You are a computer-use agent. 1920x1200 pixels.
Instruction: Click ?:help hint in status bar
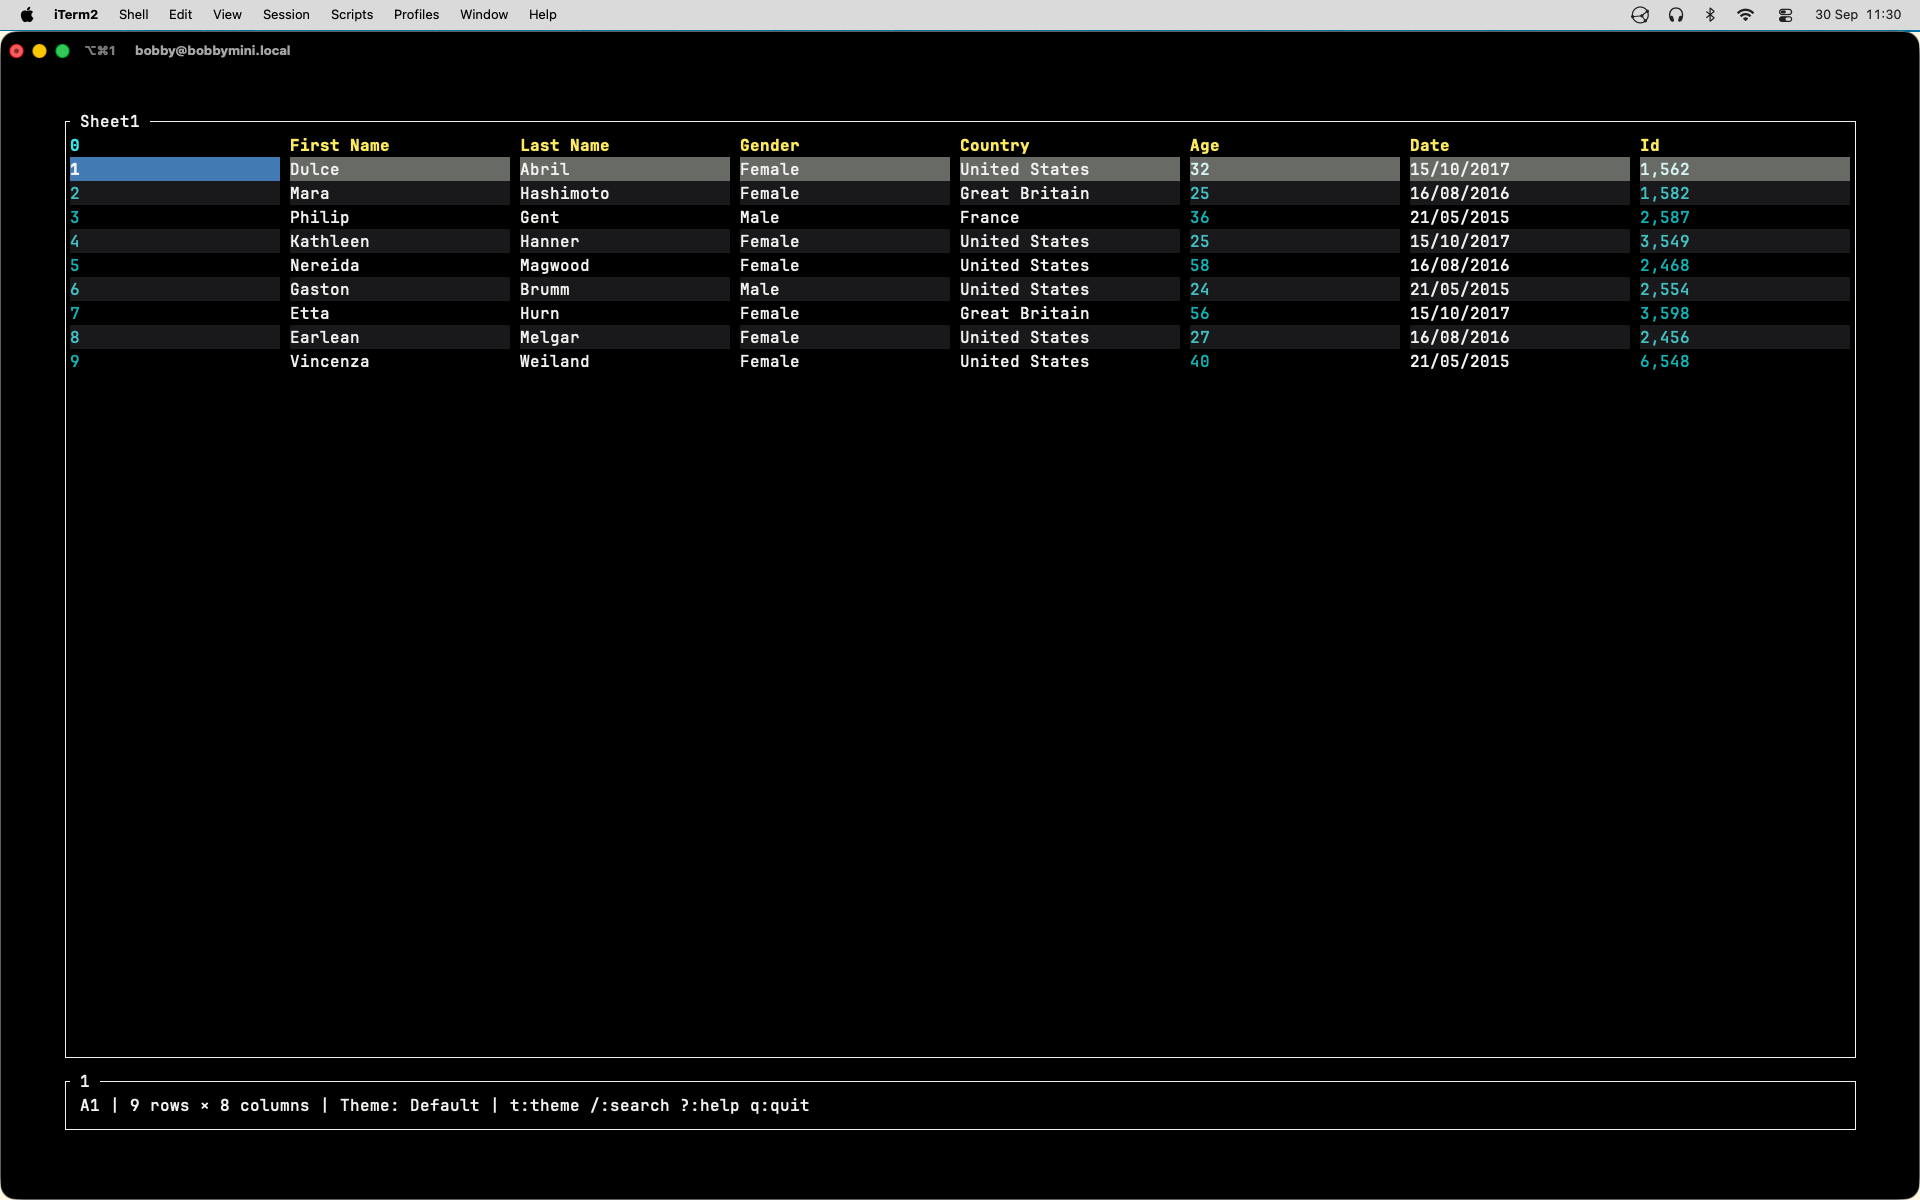[710, 1106]
